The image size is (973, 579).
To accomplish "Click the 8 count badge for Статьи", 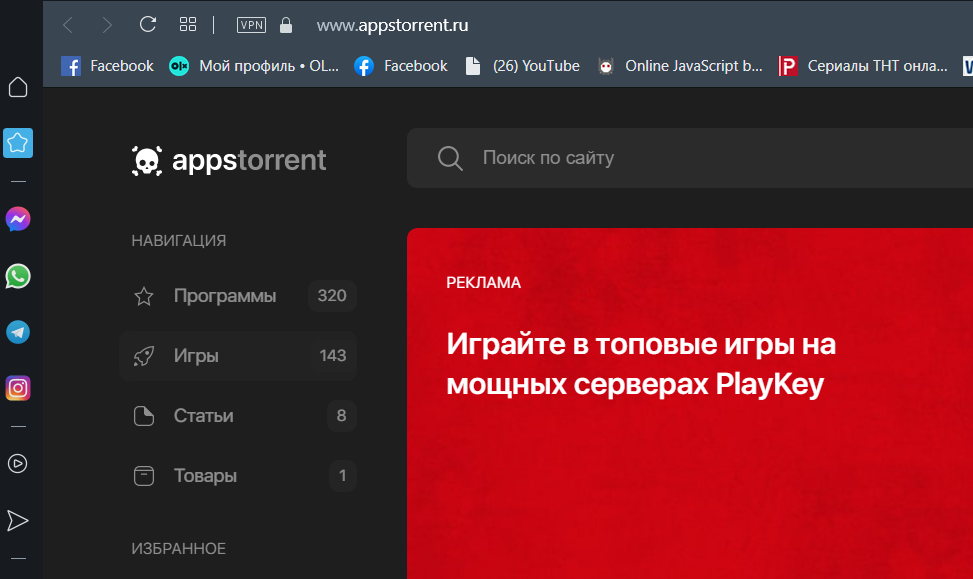I will click(341, 416).
